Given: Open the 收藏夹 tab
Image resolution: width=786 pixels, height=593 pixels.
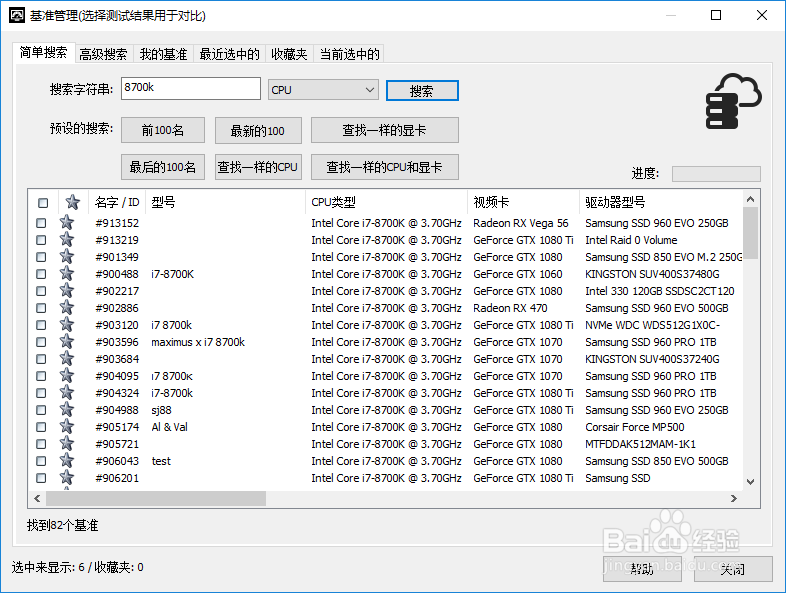Looking at the screenshot, I should (x=289, y=54).
